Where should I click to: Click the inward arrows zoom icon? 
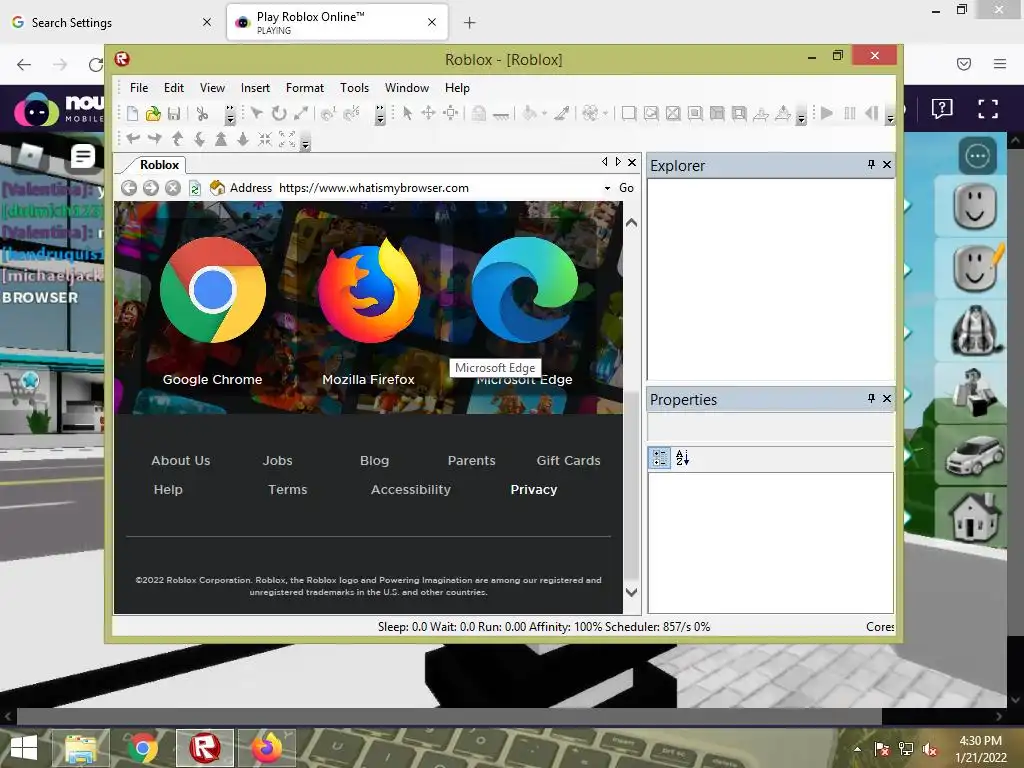pyautogui.click(x=264, y=138)
